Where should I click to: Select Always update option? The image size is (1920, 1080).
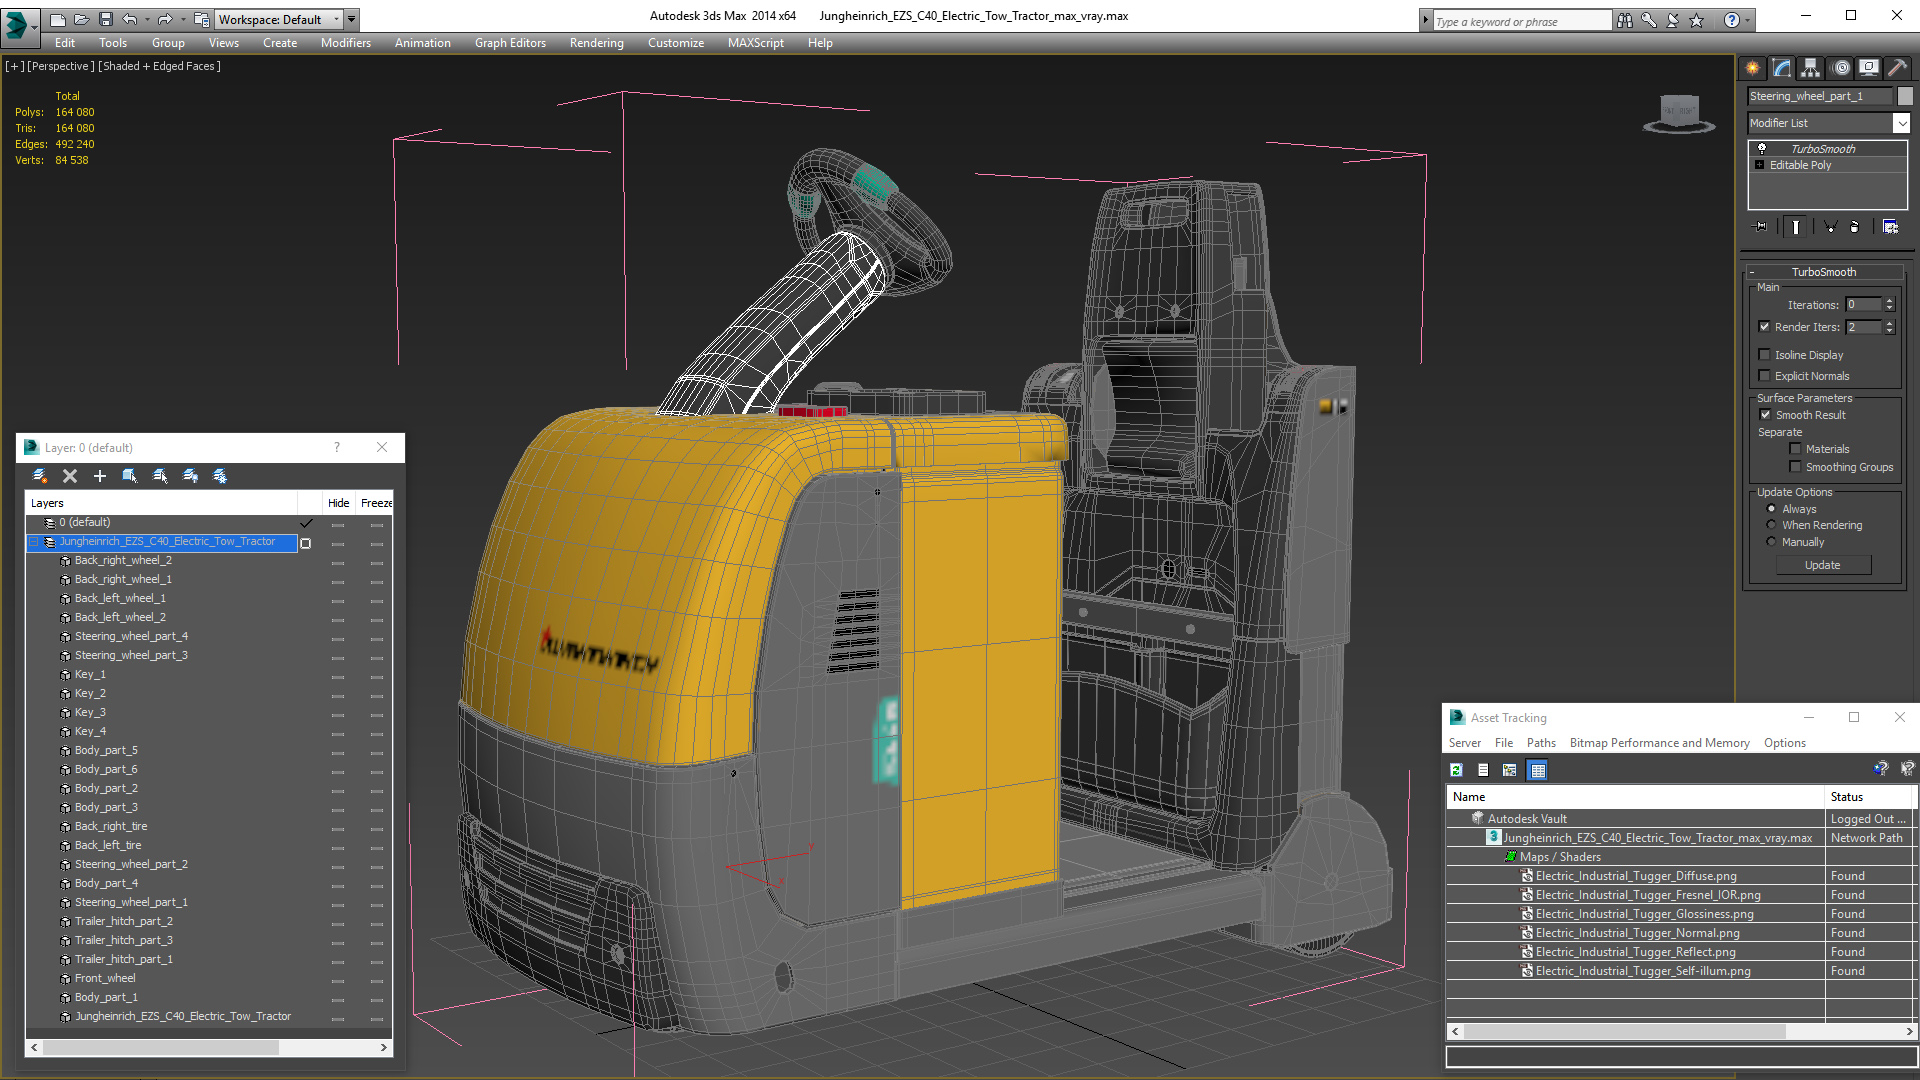[x=1771, y=509]
